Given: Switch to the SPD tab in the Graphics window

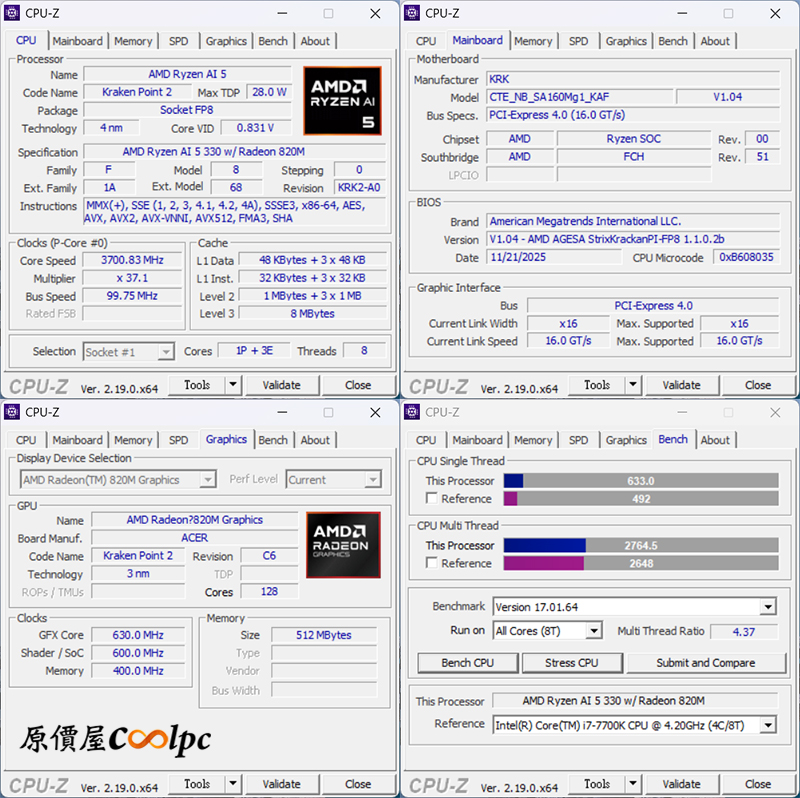Looking at the screenshot, I should (x=178, y=440).
